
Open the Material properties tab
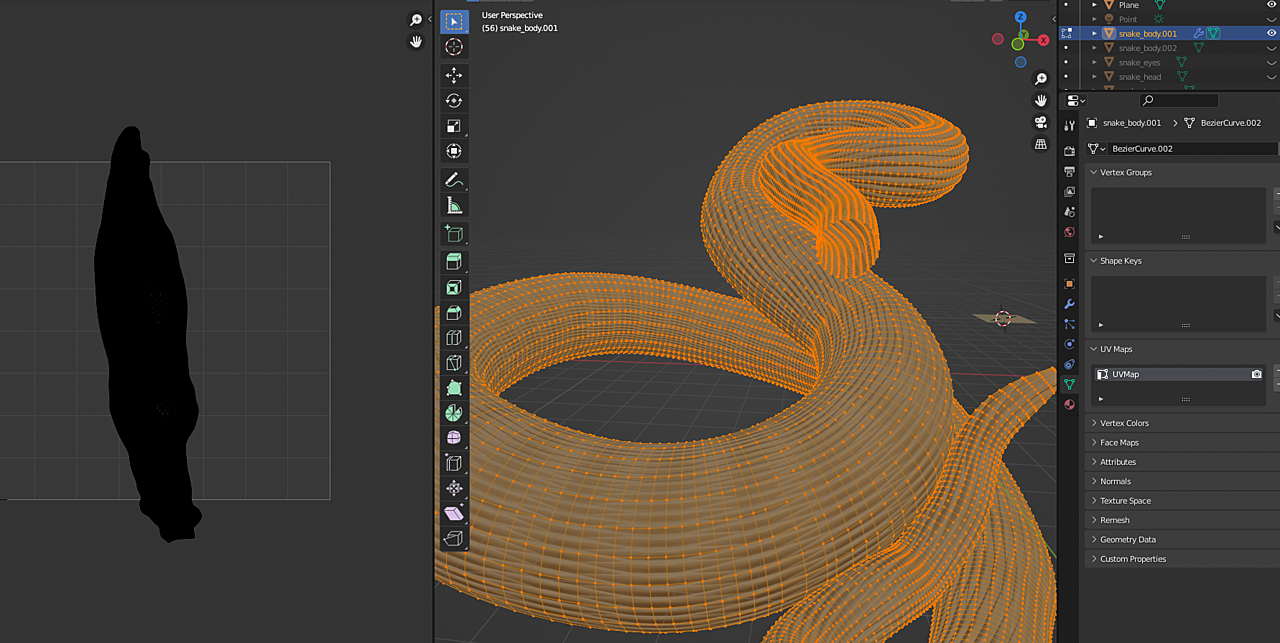(1069, 405)
